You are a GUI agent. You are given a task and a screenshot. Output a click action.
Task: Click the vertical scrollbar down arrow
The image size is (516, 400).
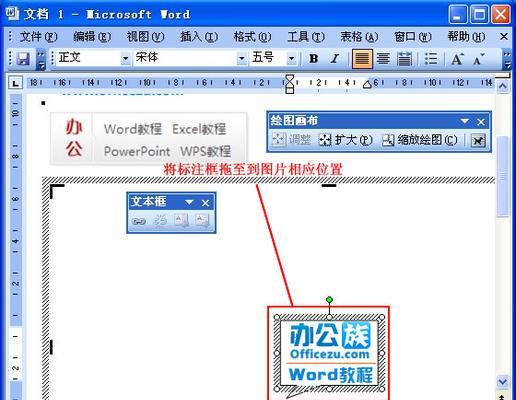pyautogui.click(x=502, y=382)
